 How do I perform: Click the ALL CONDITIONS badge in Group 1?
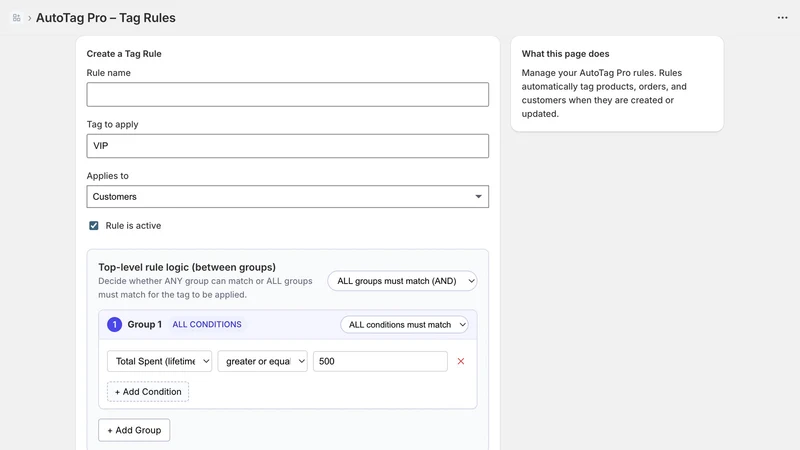pyautogui.click(x=207, y=324)
